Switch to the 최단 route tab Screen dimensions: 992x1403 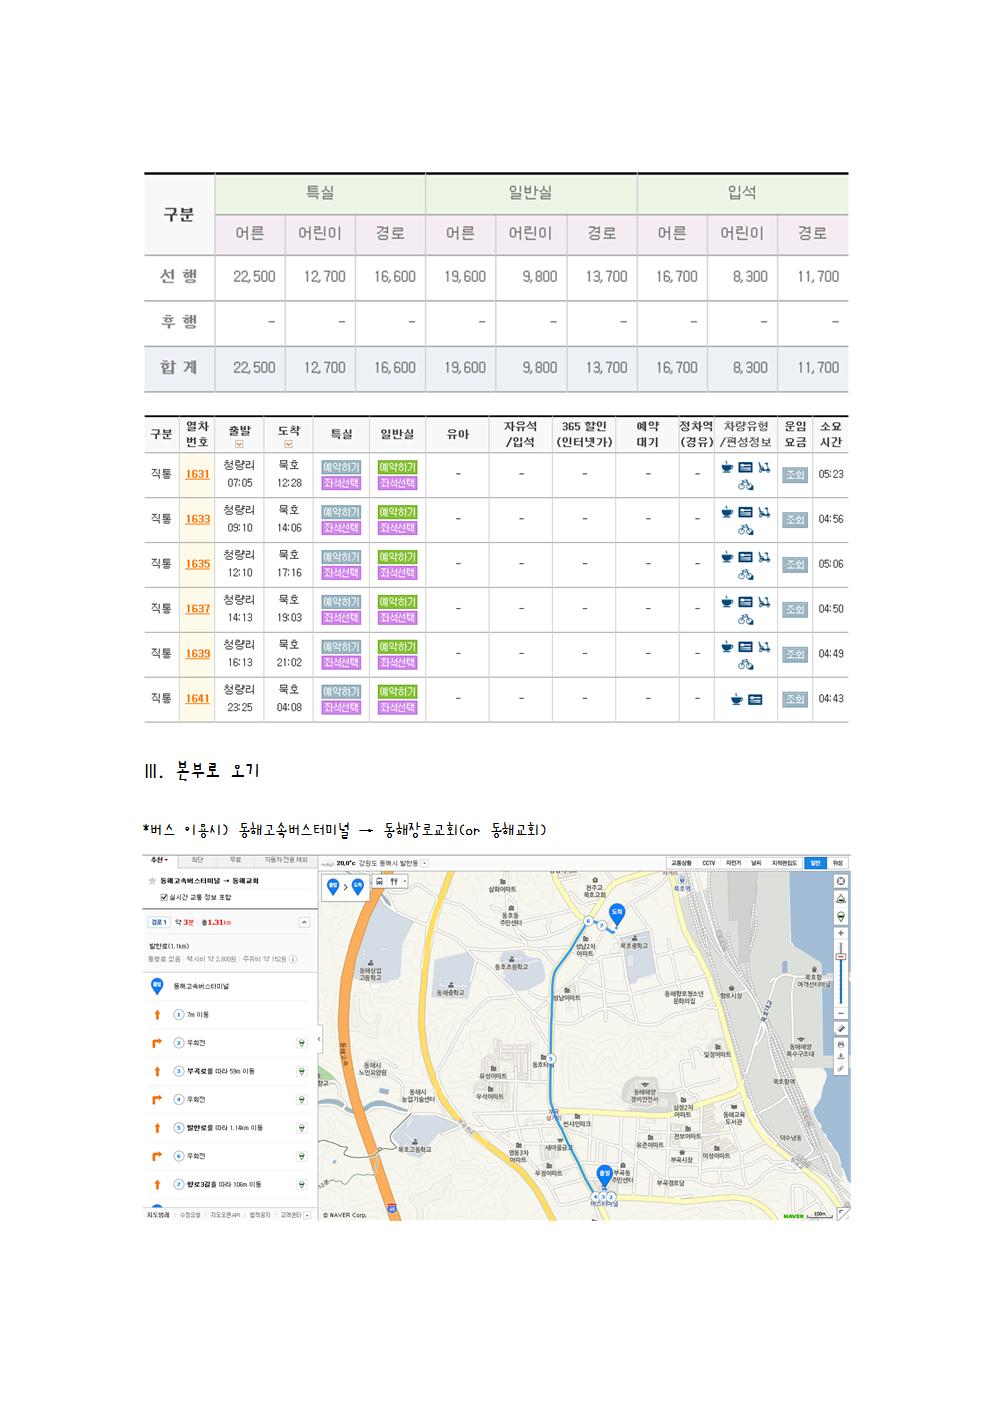(198, 859)
